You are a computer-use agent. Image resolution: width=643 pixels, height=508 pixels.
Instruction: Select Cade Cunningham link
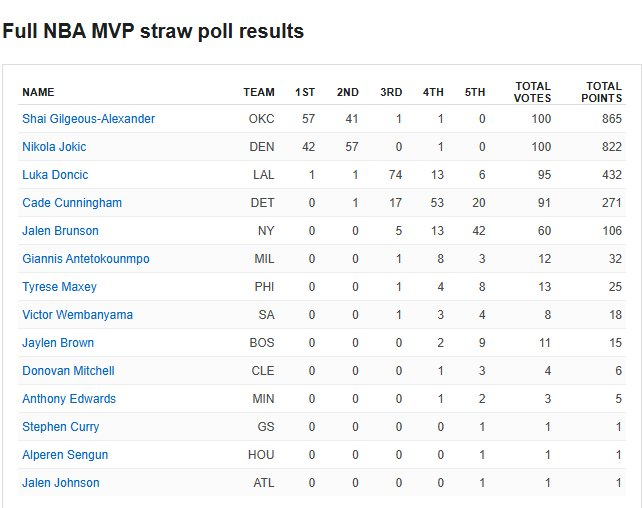[72, 203]
